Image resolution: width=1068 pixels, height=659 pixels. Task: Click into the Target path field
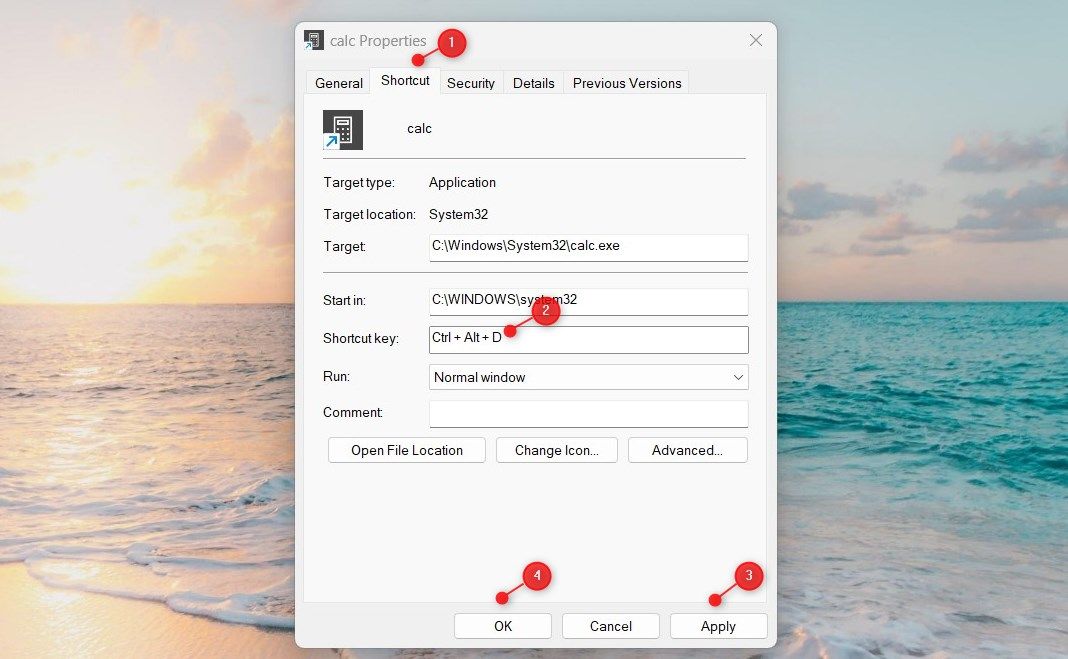click(588, 247)
